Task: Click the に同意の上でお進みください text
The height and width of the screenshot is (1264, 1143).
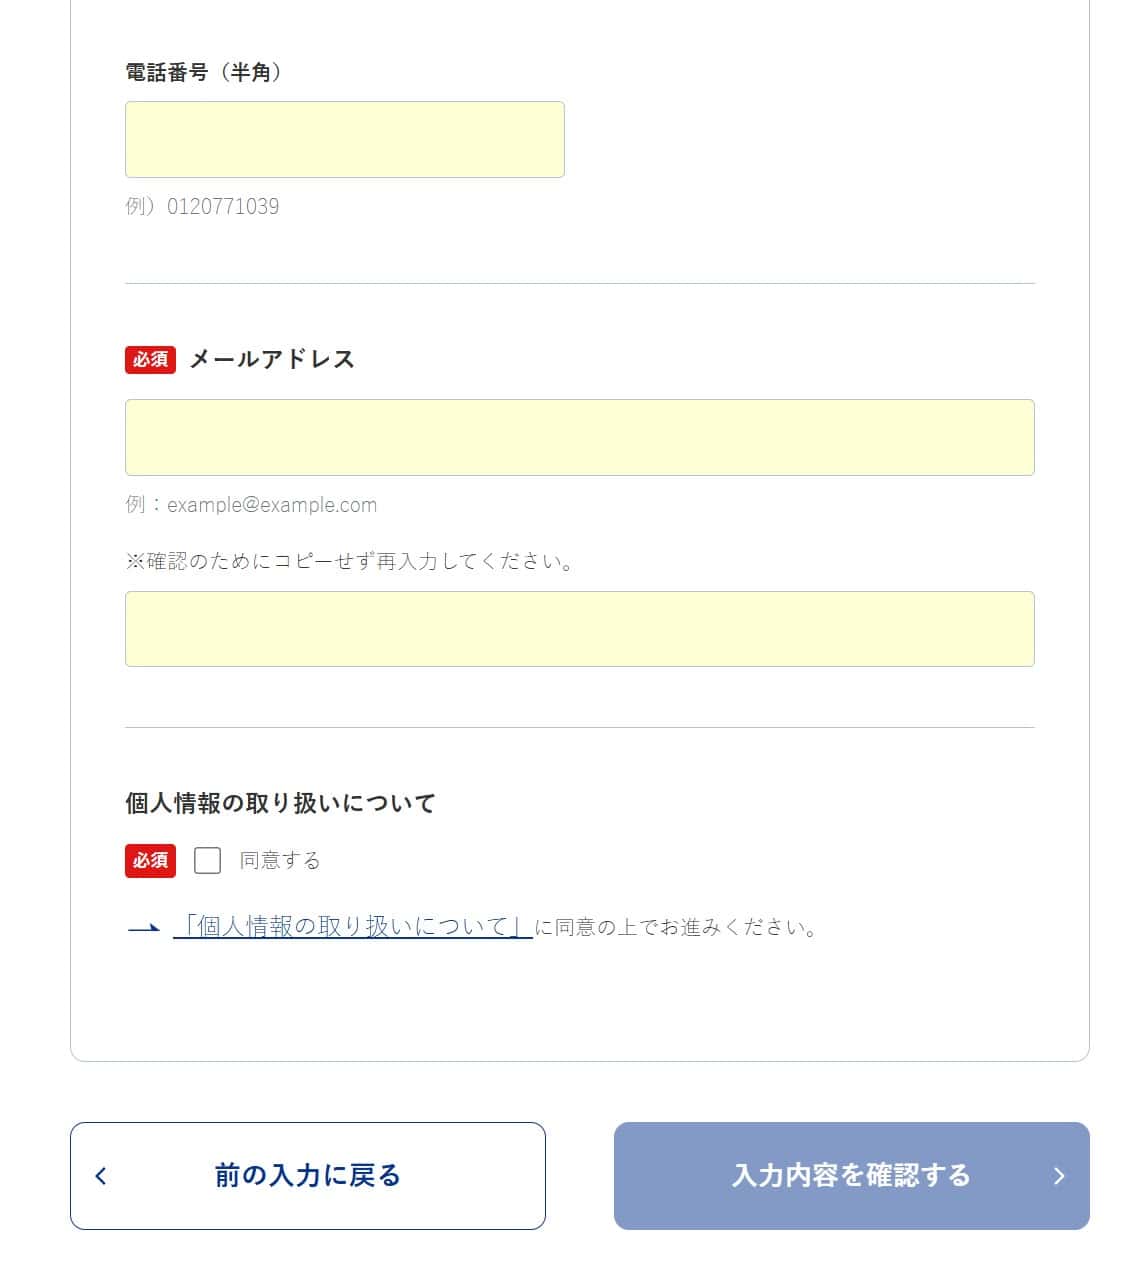Action: point(677,928)
